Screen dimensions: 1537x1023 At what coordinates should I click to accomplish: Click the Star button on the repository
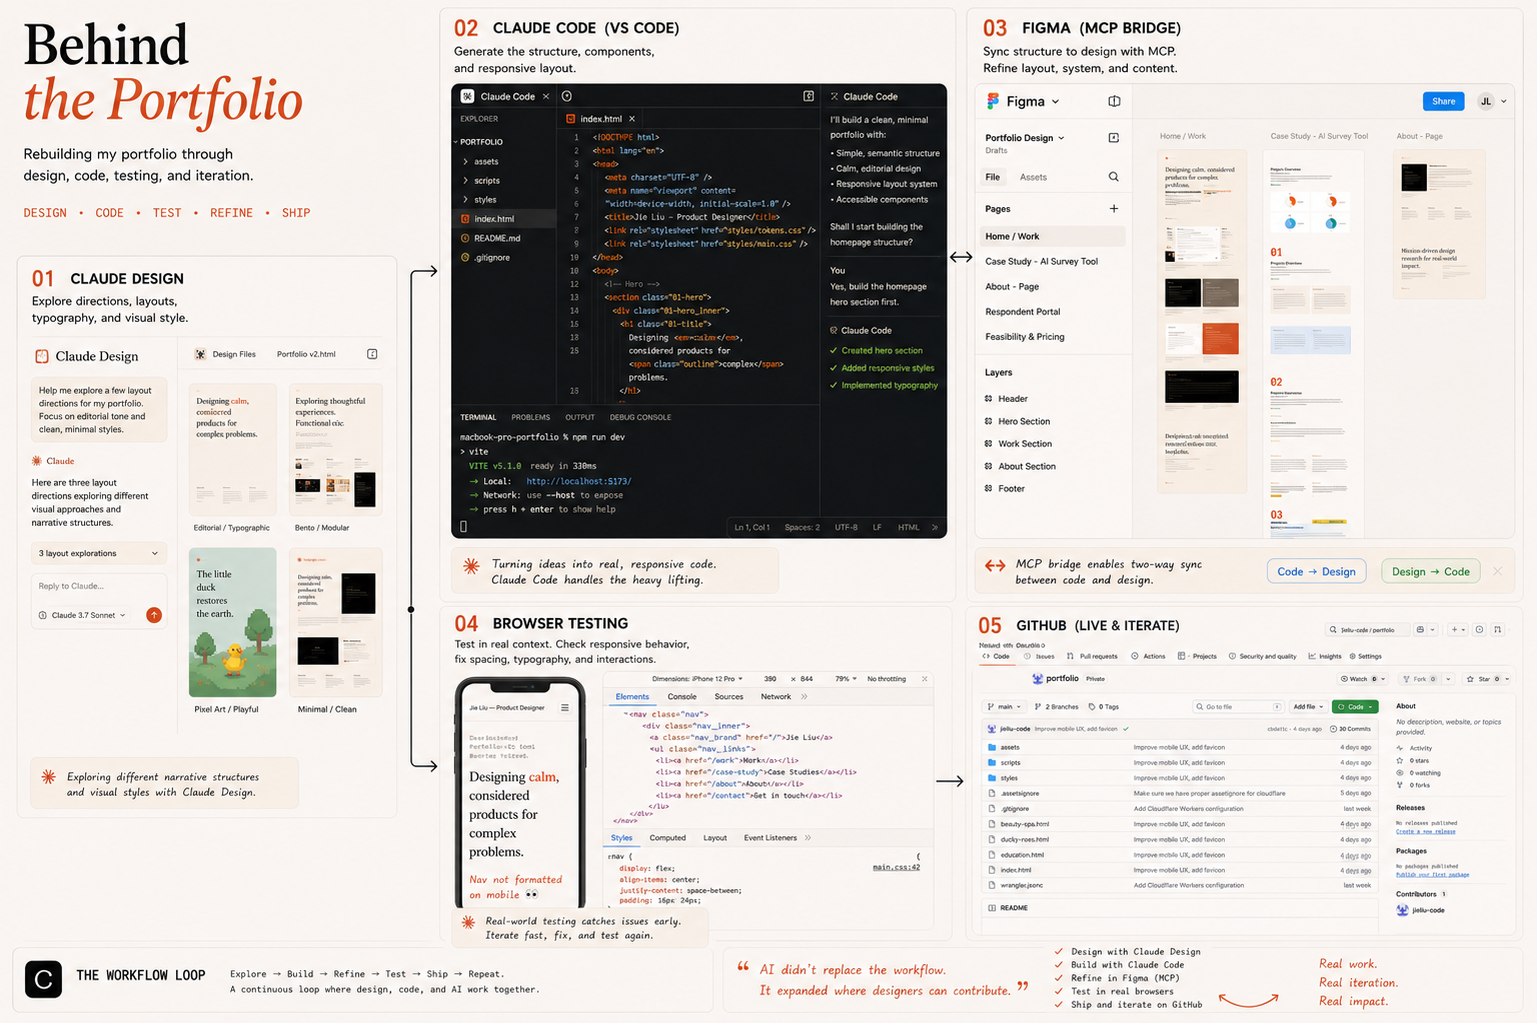click(x=1487, y=679)
